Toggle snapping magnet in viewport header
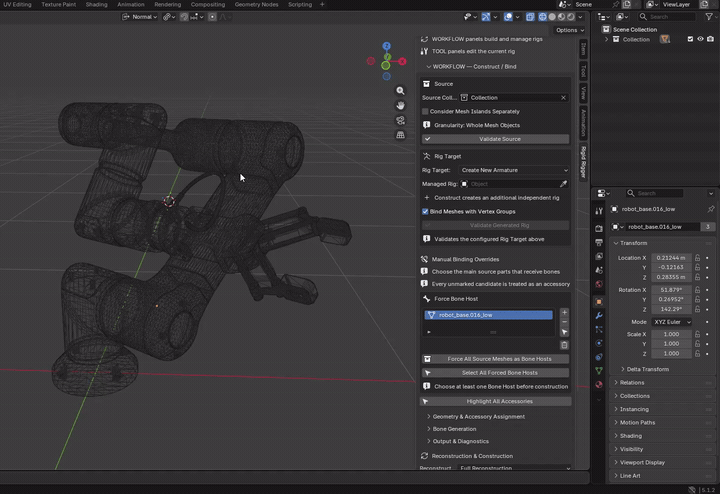The height and width of the screenshot is (494, 720). 184,17
